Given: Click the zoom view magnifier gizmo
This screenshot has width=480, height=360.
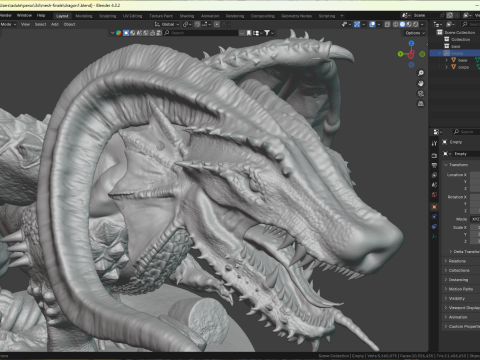Looking at the screenshot, I should 421,73.
